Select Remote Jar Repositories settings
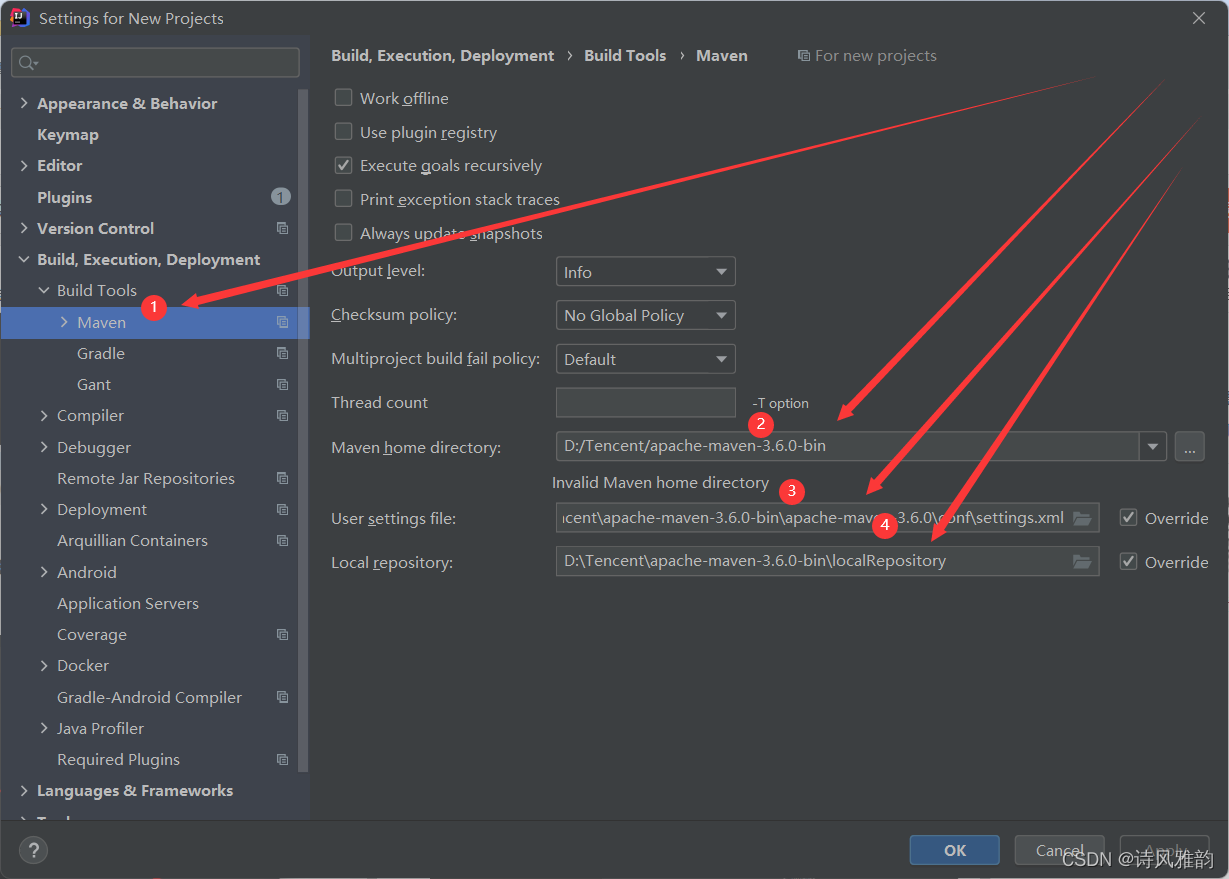Image resolution: width=1229 pixels, height=879 pixels. coord(146,478)
